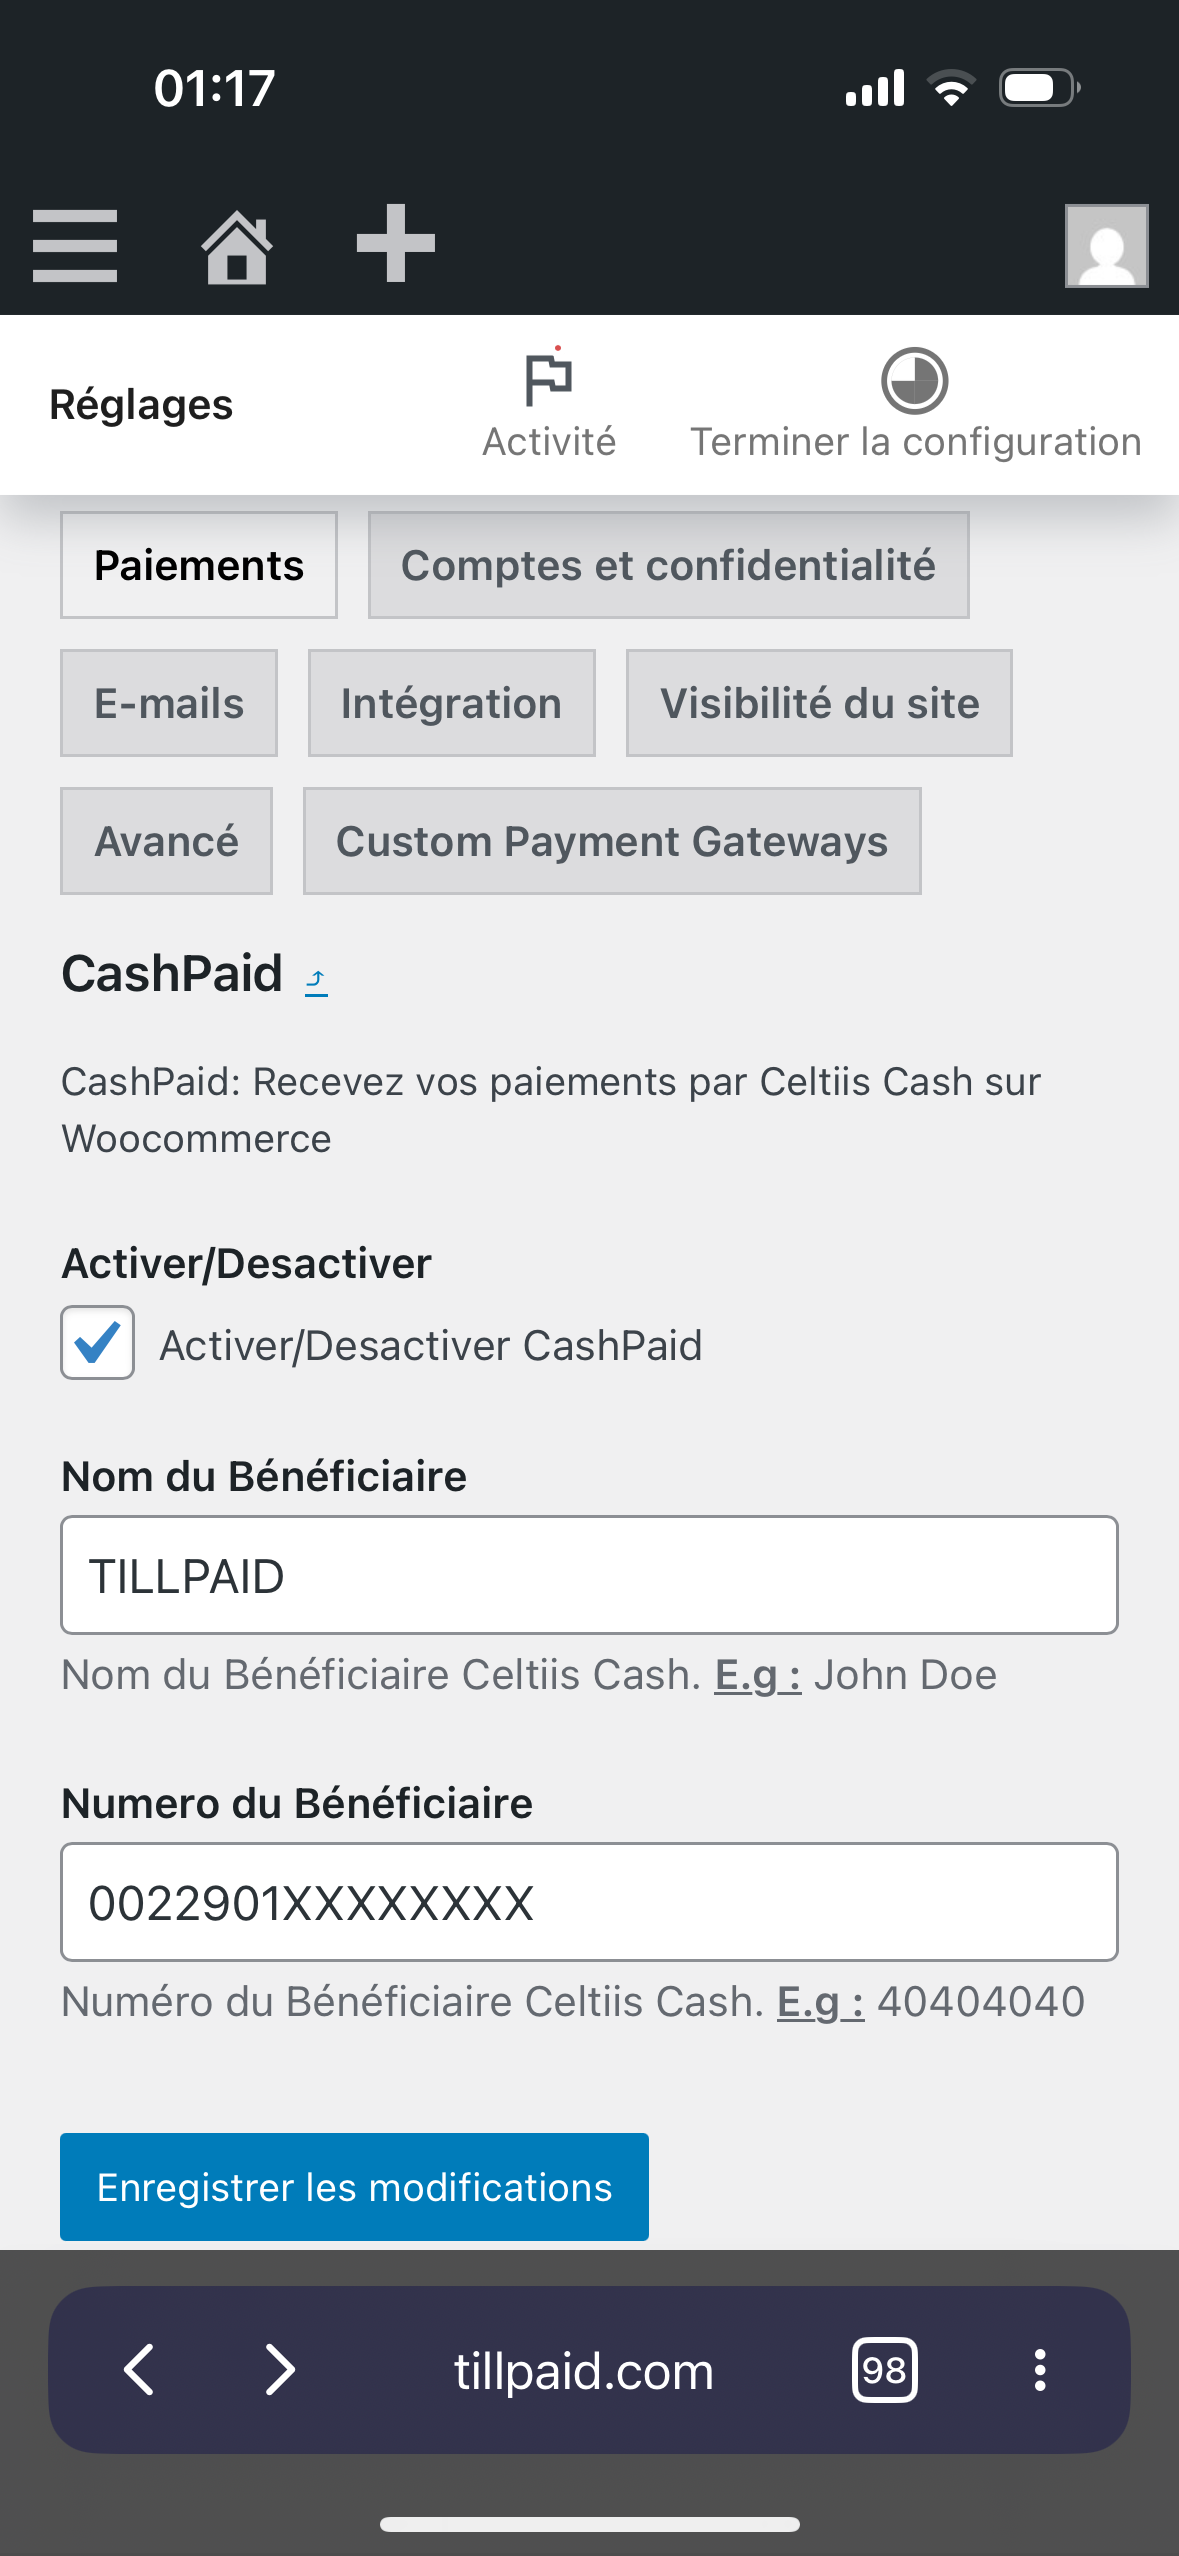Open the browser three-dot menu
The image size is (1179, 2556).
tap(1040, 2369)
